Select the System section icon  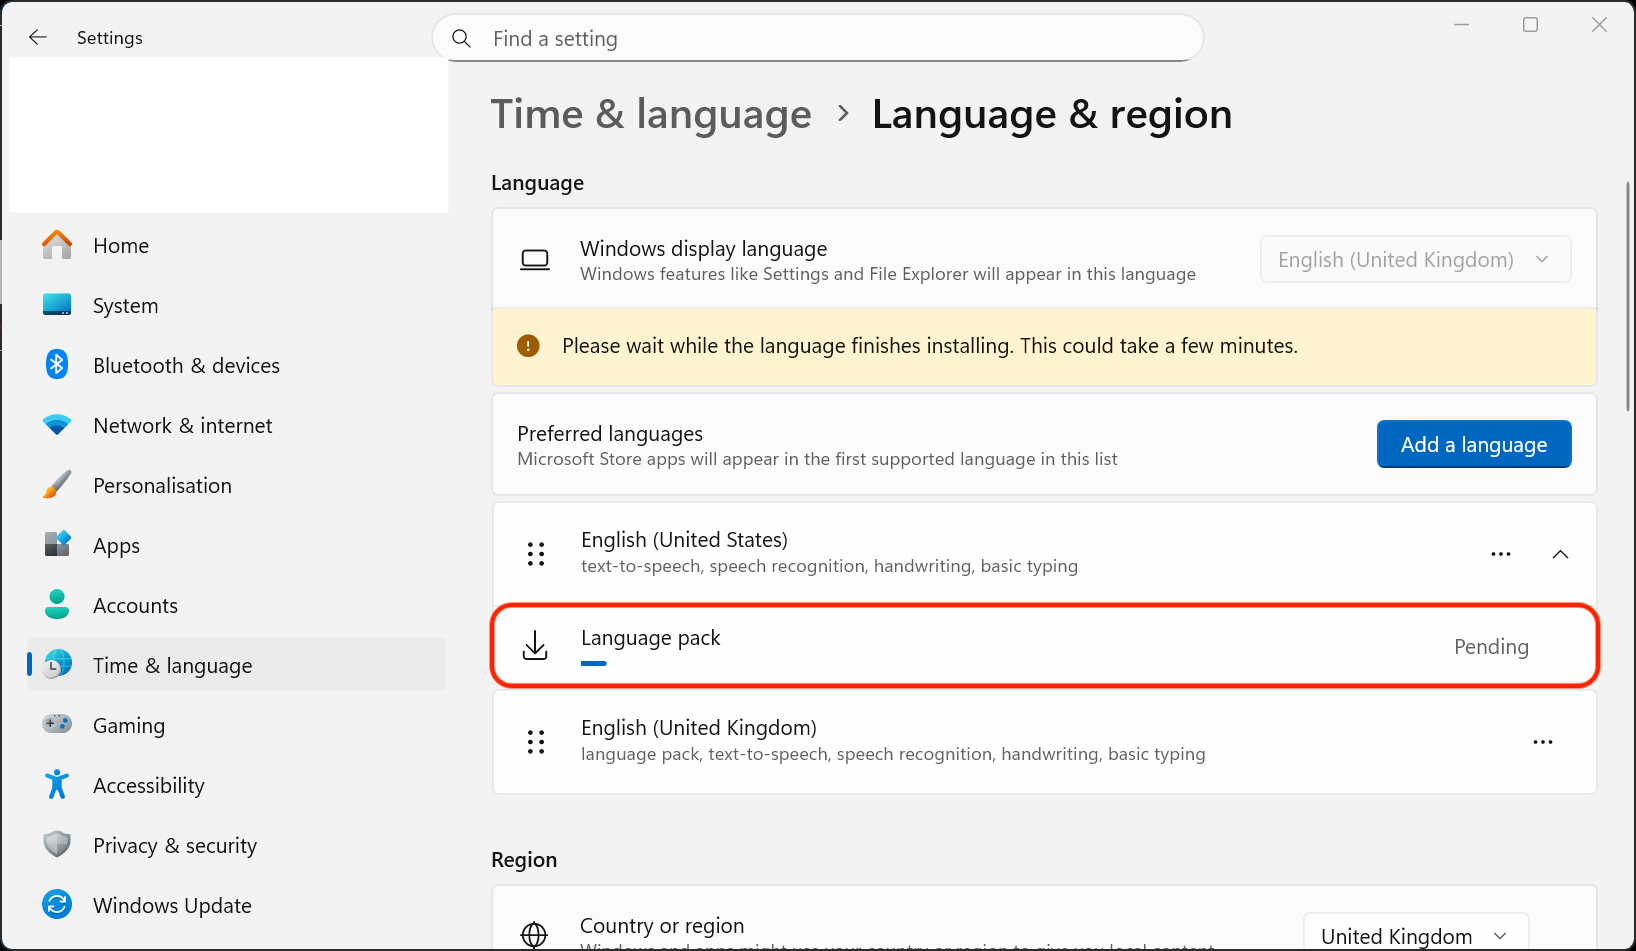coord(57,305)
